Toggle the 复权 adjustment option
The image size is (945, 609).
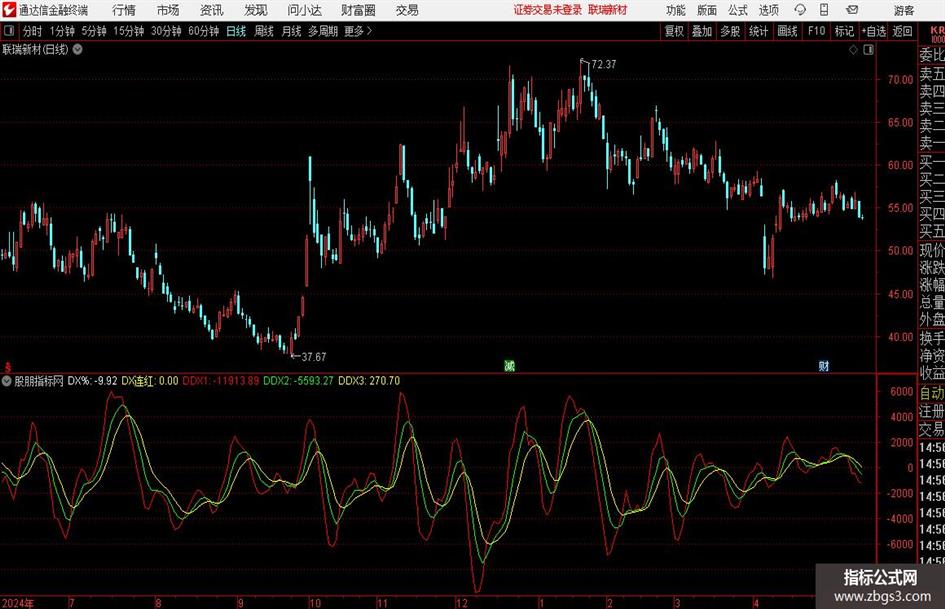pyautogui.click(x=674, y=31)
